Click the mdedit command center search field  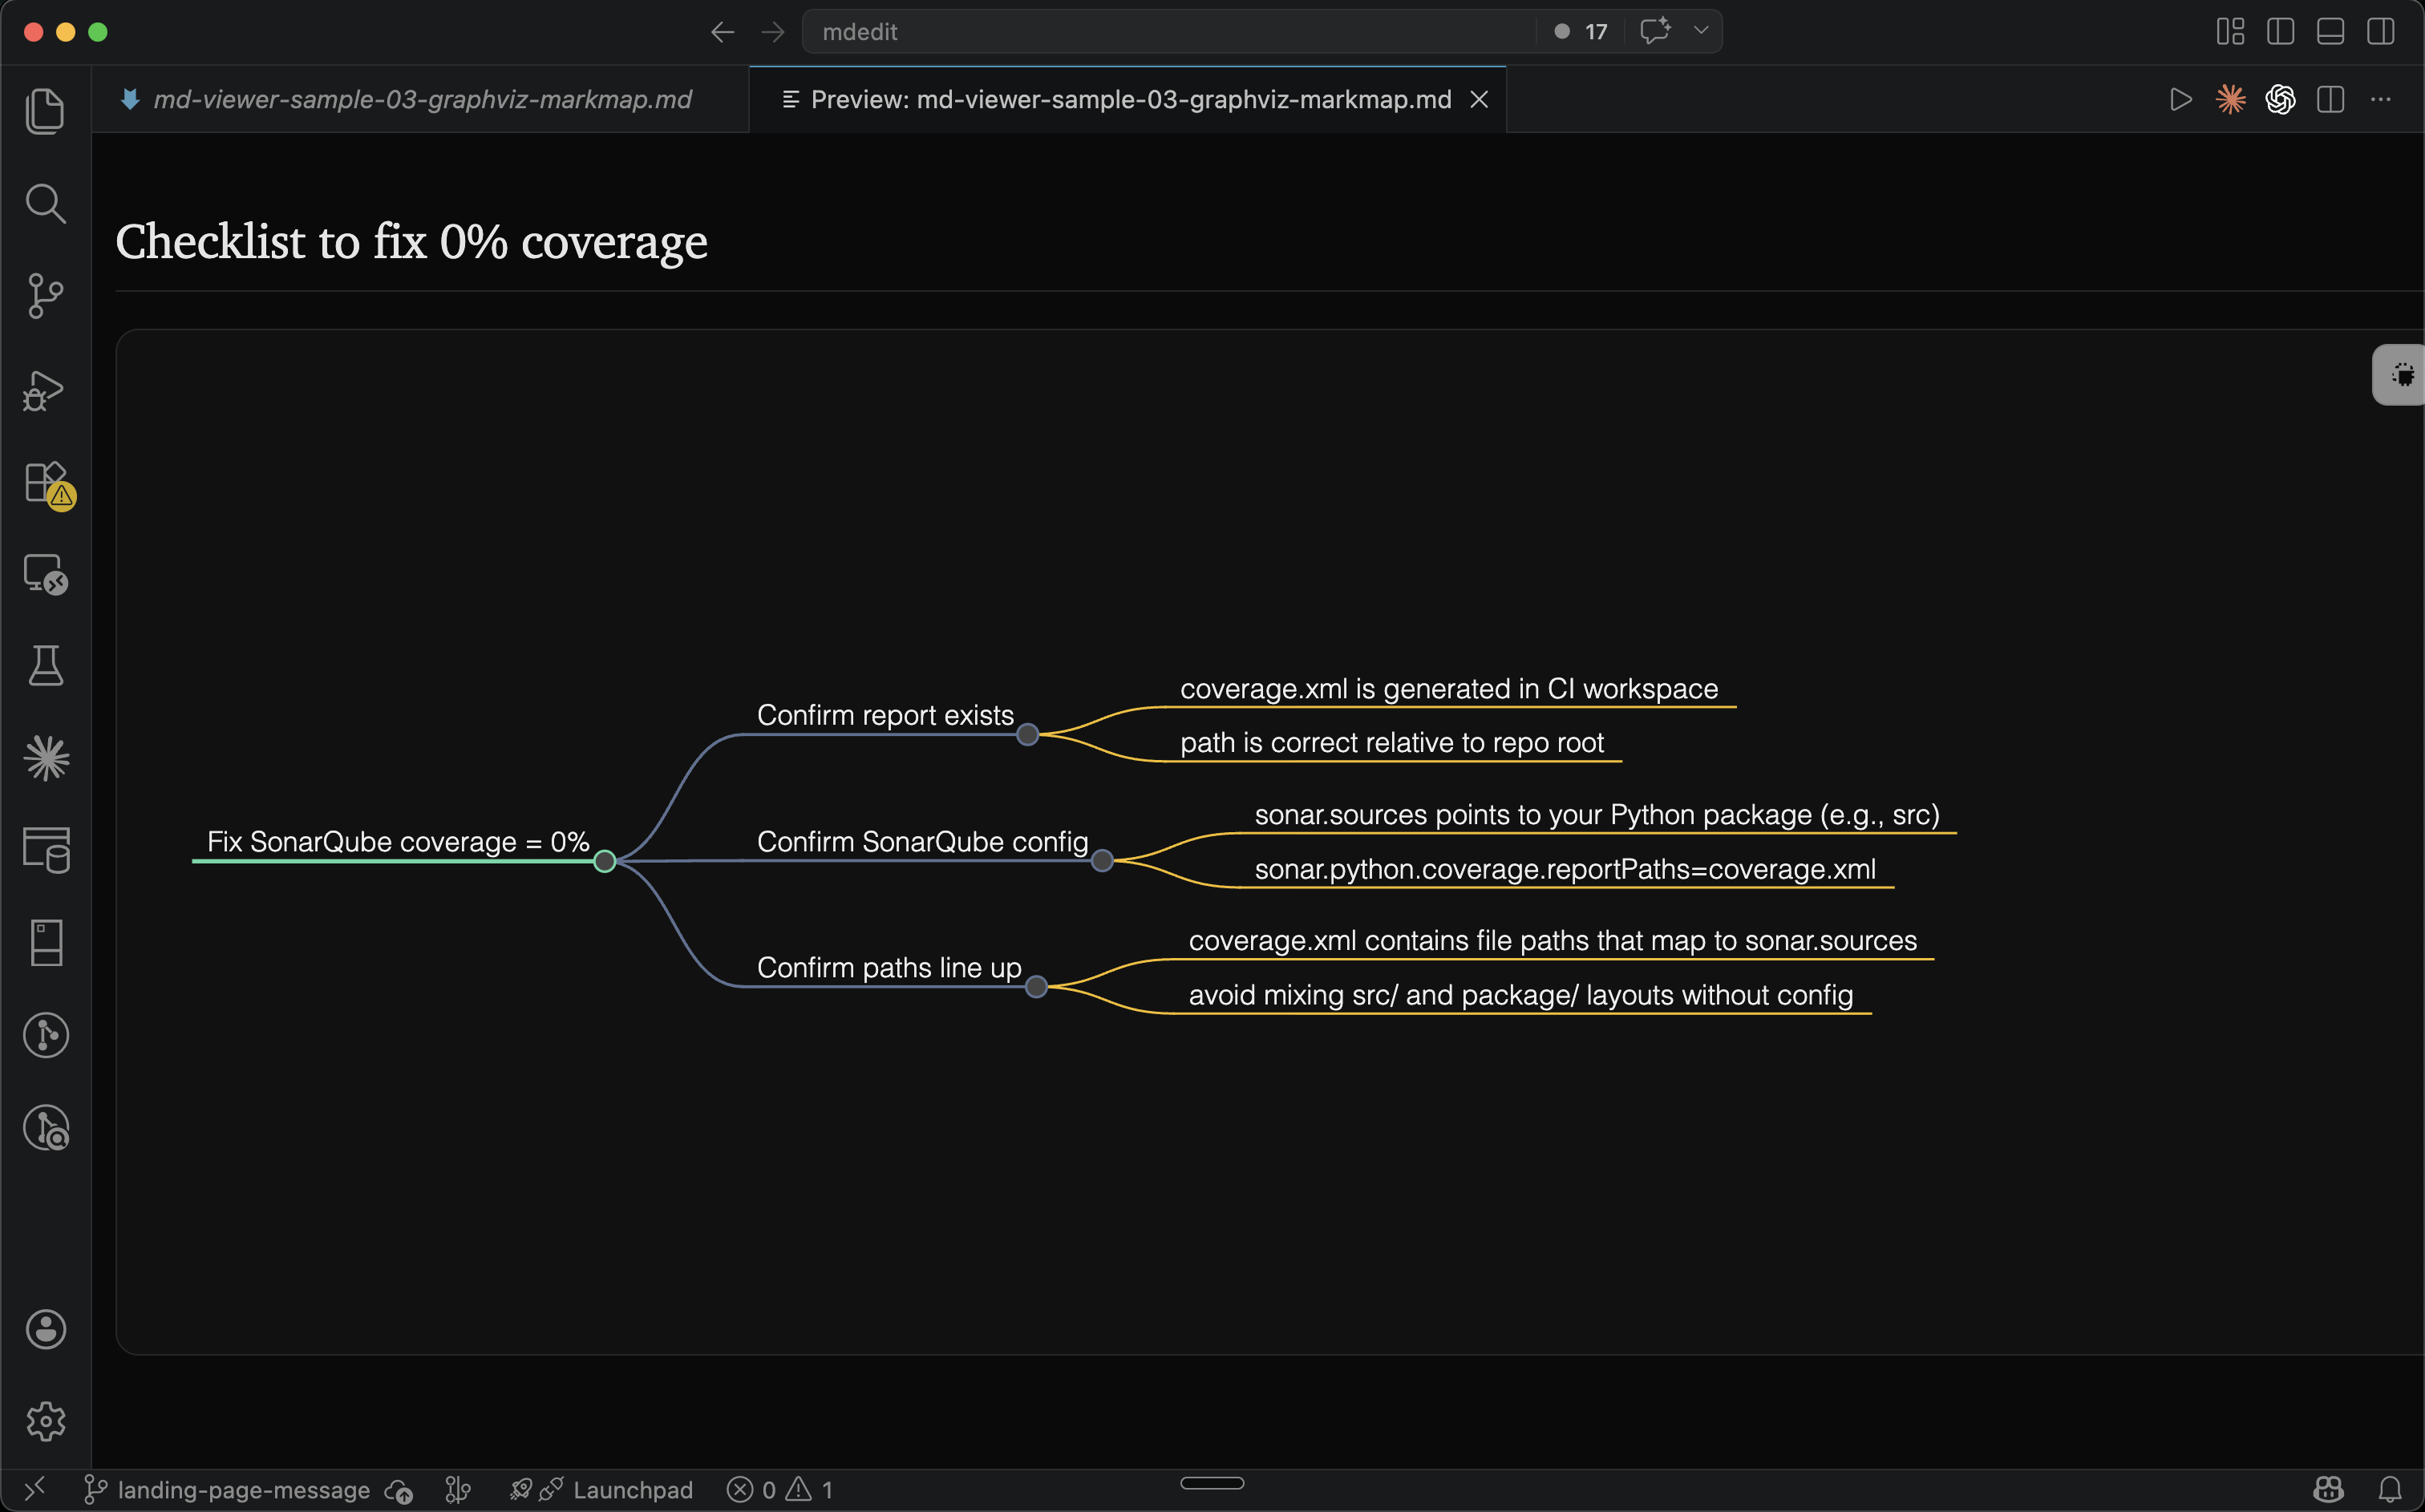coord(1170,31)
